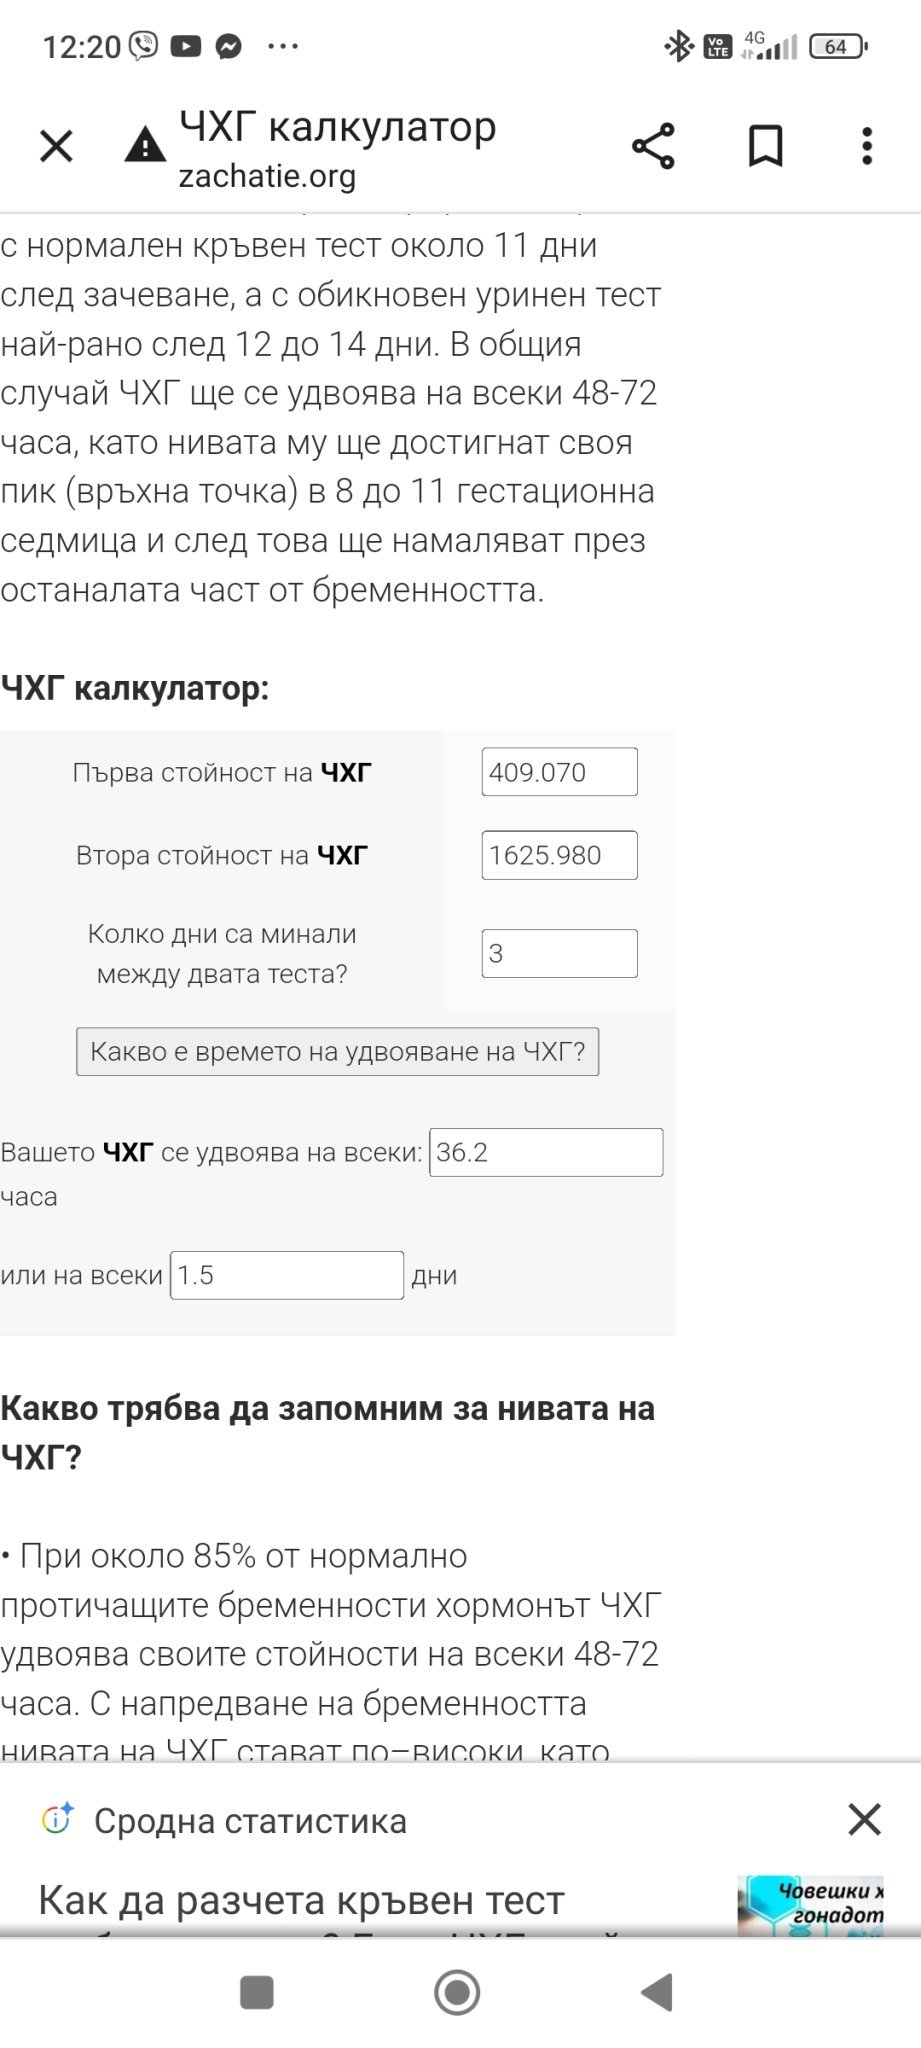The image size is (921, 2048).
Task: Tap the Bluetooth status bar icon
Action: (679, 46)
